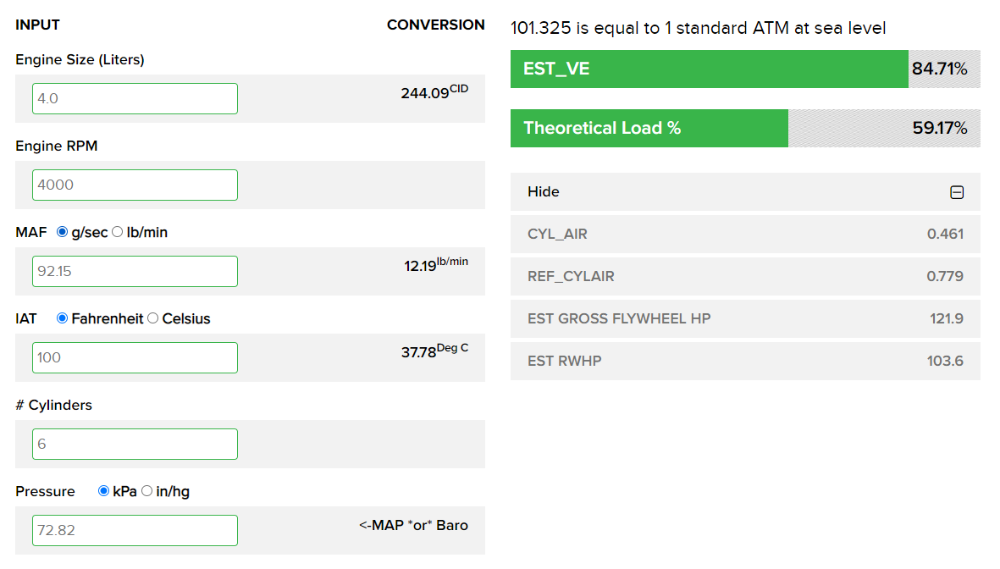Click the Hide row label
The width and height of the screenshot is (1000, 569).
[543, 192]
